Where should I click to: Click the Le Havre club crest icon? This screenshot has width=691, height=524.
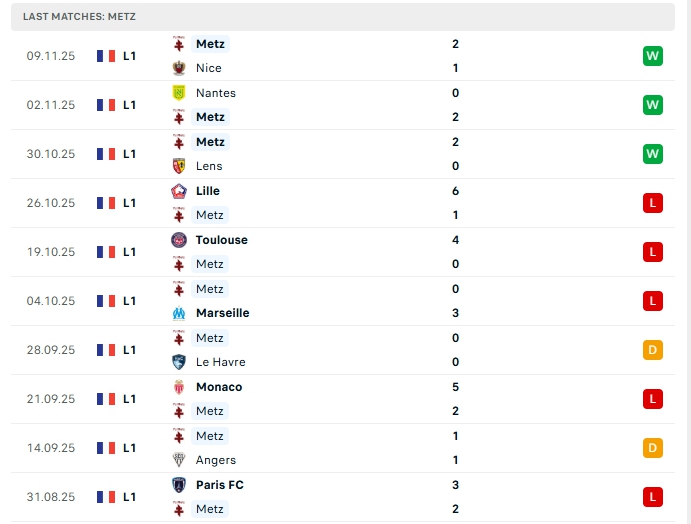click(179, 362)
